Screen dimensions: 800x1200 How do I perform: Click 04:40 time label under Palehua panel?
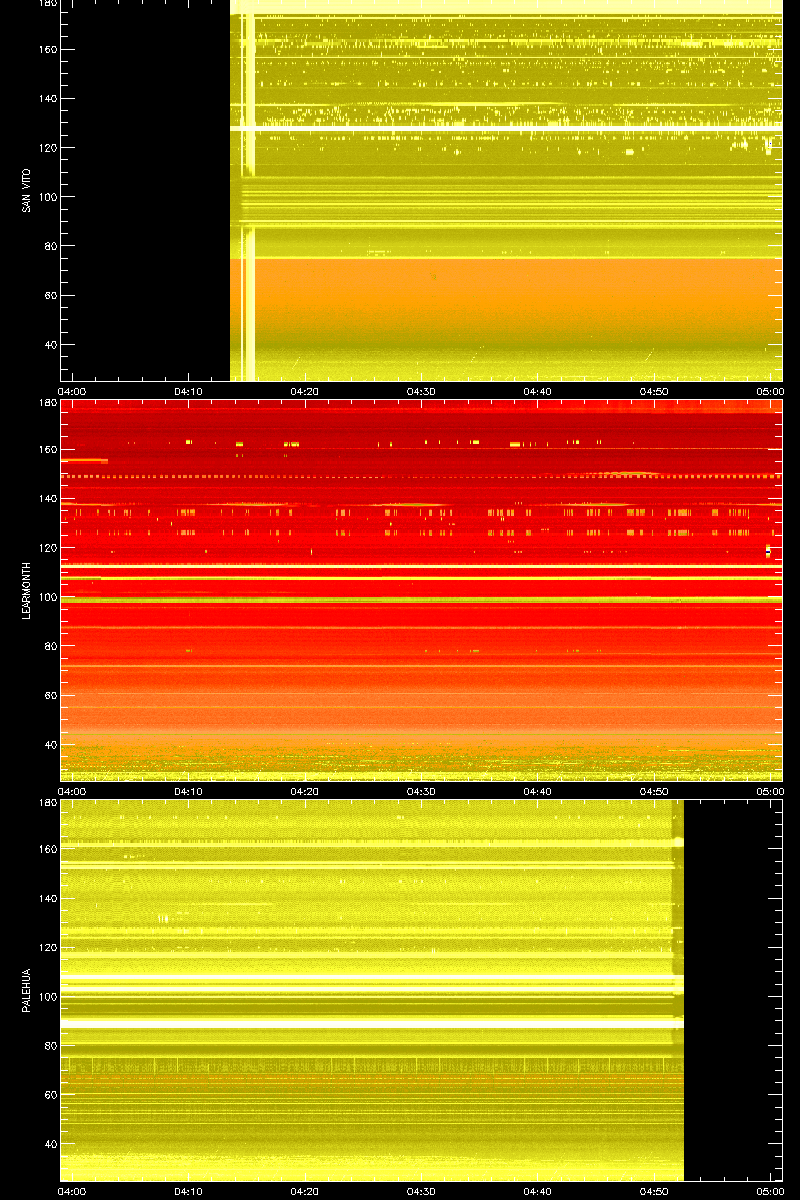click(538, 1191)
